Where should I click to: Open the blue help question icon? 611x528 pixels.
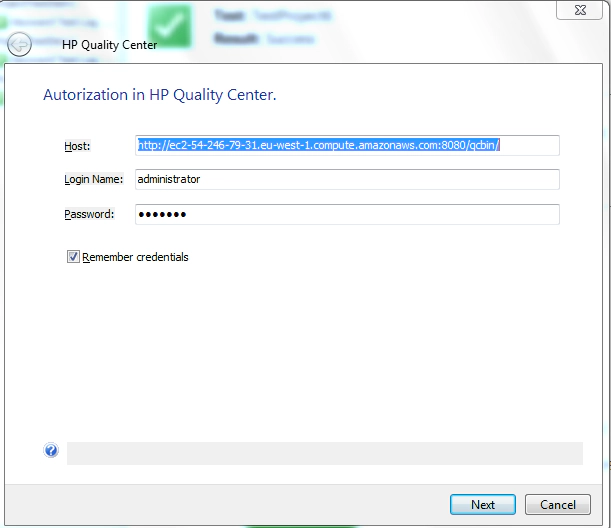pyautogui.click(x=51, y=450)
